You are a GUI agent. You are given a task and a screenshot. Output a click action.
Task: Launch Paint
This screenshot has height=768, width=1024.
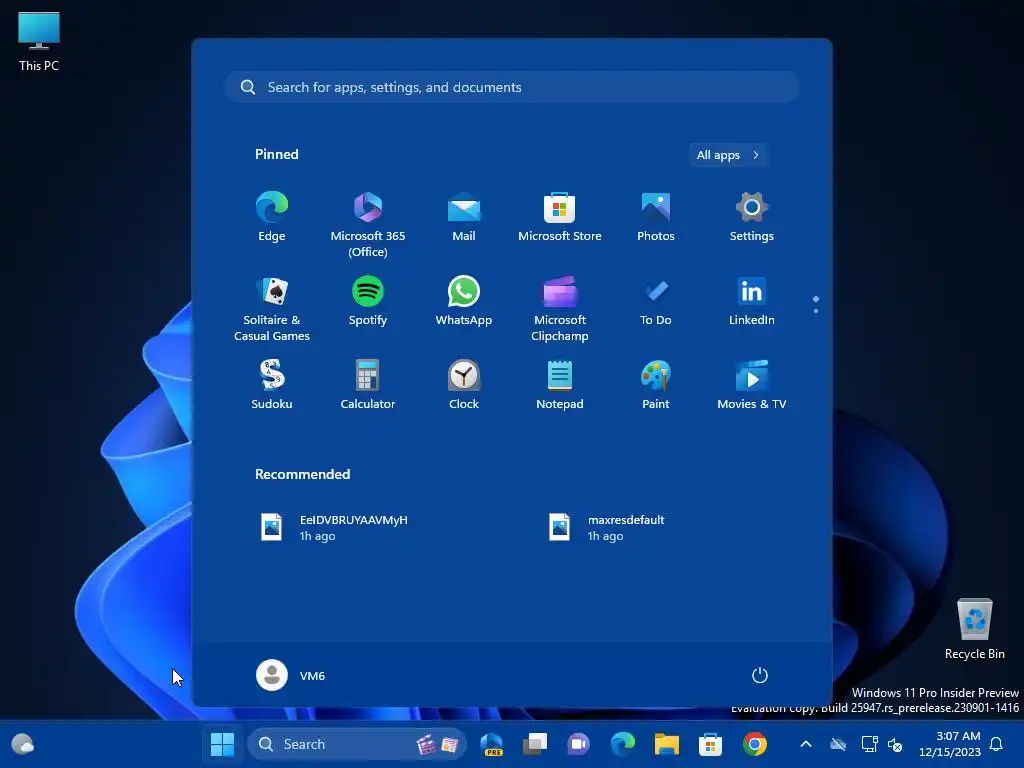(656, 385)
